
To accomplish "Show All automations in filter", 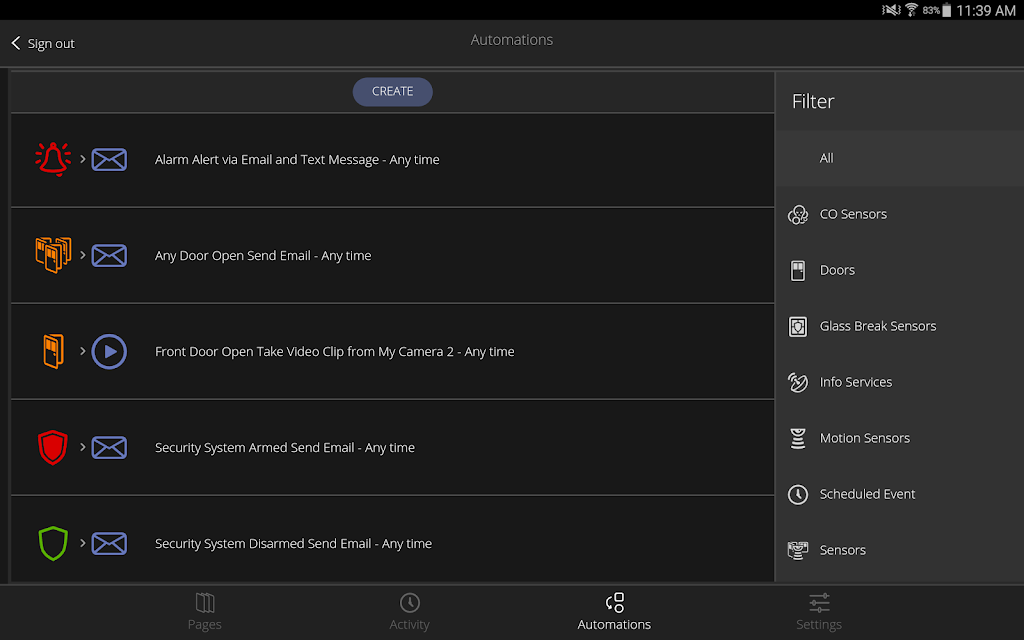I will pos(899,158).
